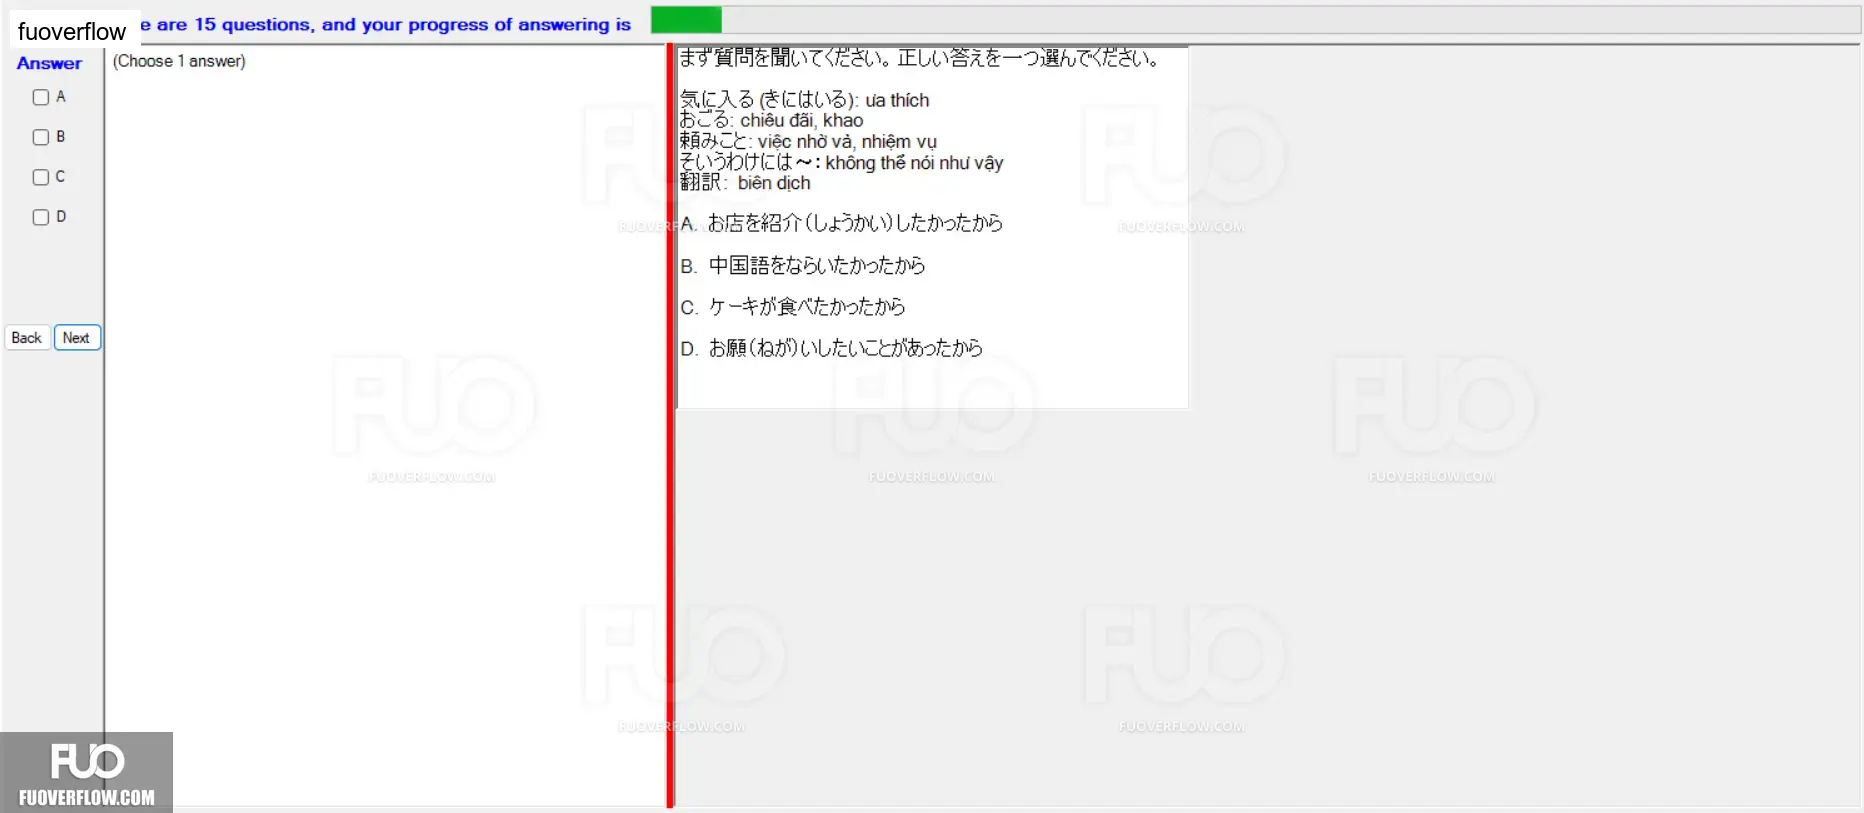Click the vocabulary line 'おごる: chiêu đãi, khao'
1864x813 pixels.
pyautogui.click(x=772, y=120)
